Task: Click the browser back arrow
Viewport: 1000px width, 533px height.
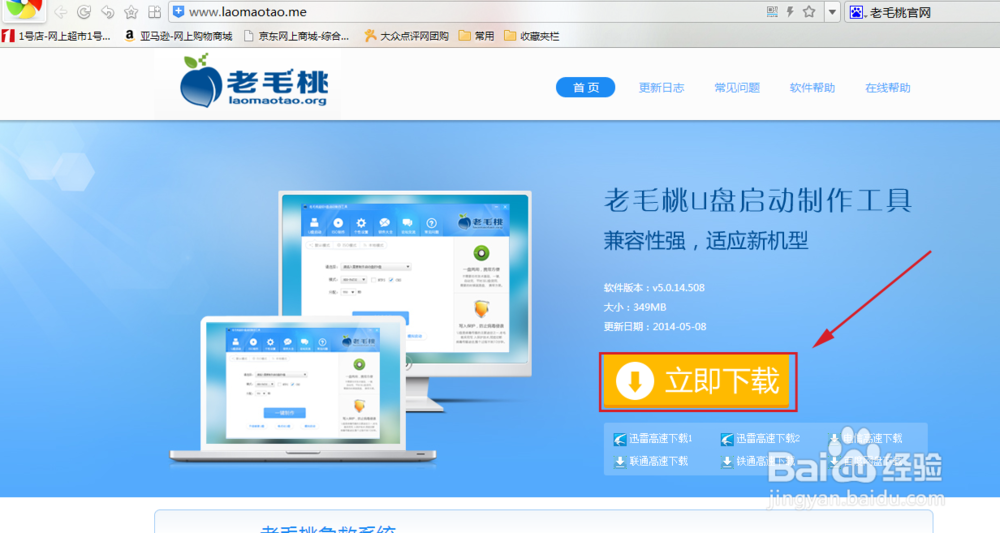Action: coord(61,12)
